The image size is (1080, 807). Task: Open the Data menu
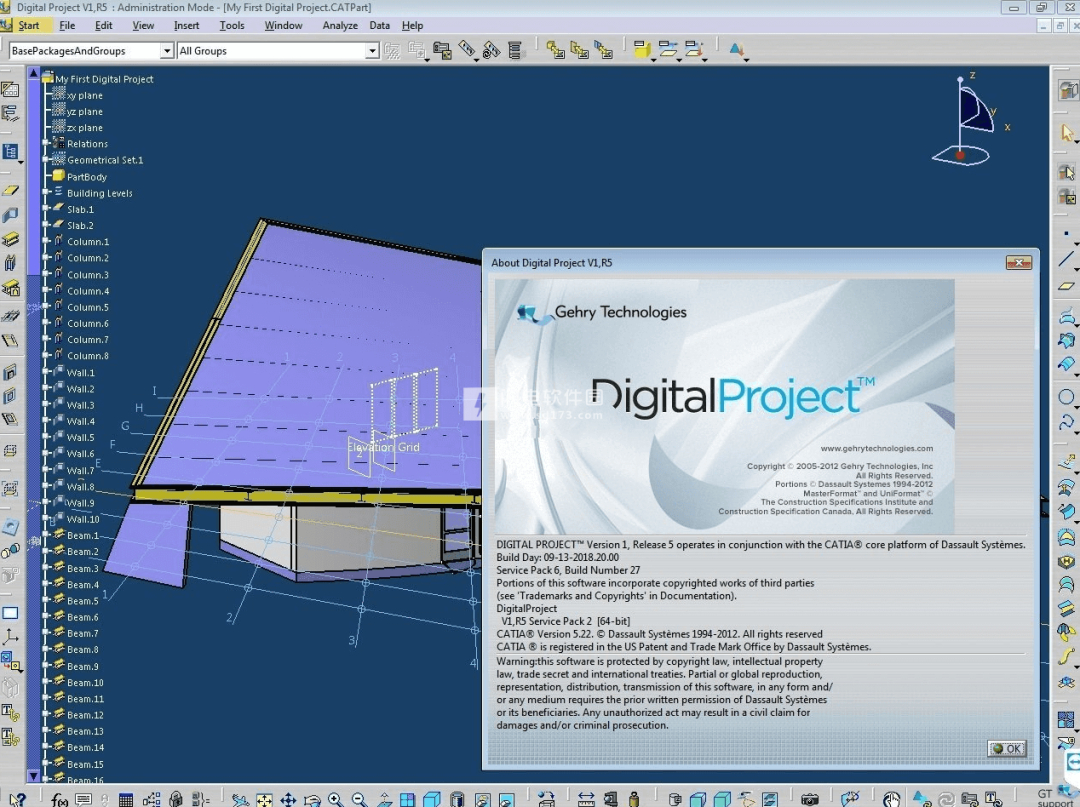[380, 25]
